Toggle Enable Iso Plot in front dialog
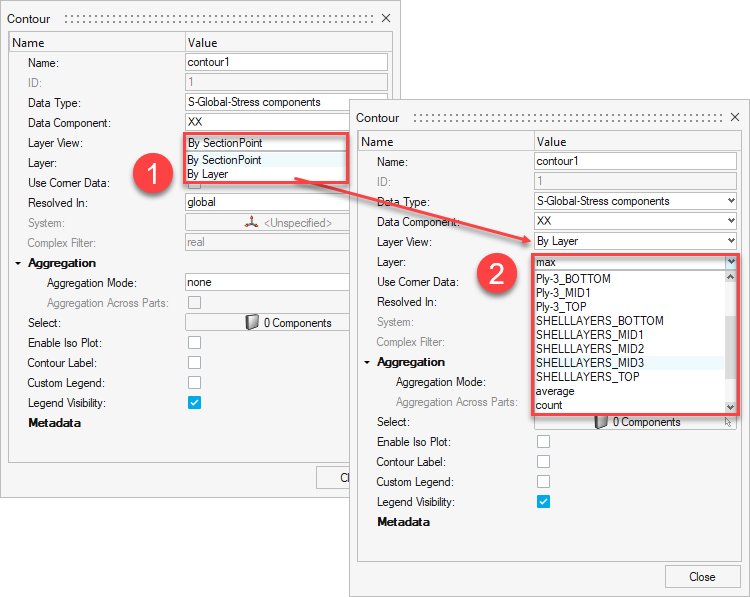 pos(543,442)
